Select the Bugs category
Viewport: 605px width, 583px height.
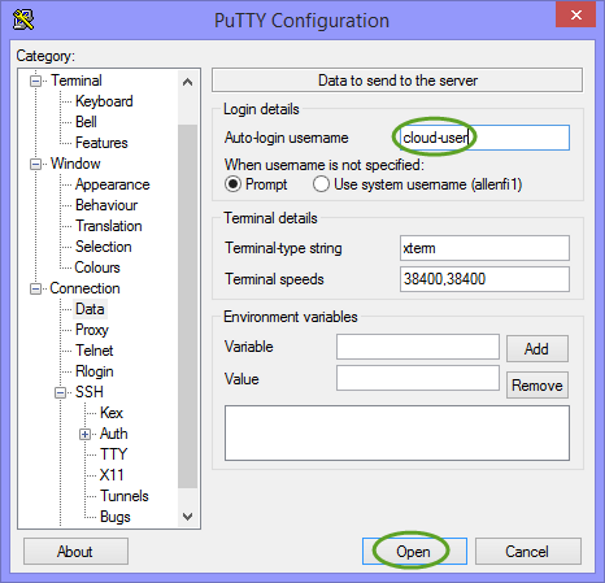point(115,517)
